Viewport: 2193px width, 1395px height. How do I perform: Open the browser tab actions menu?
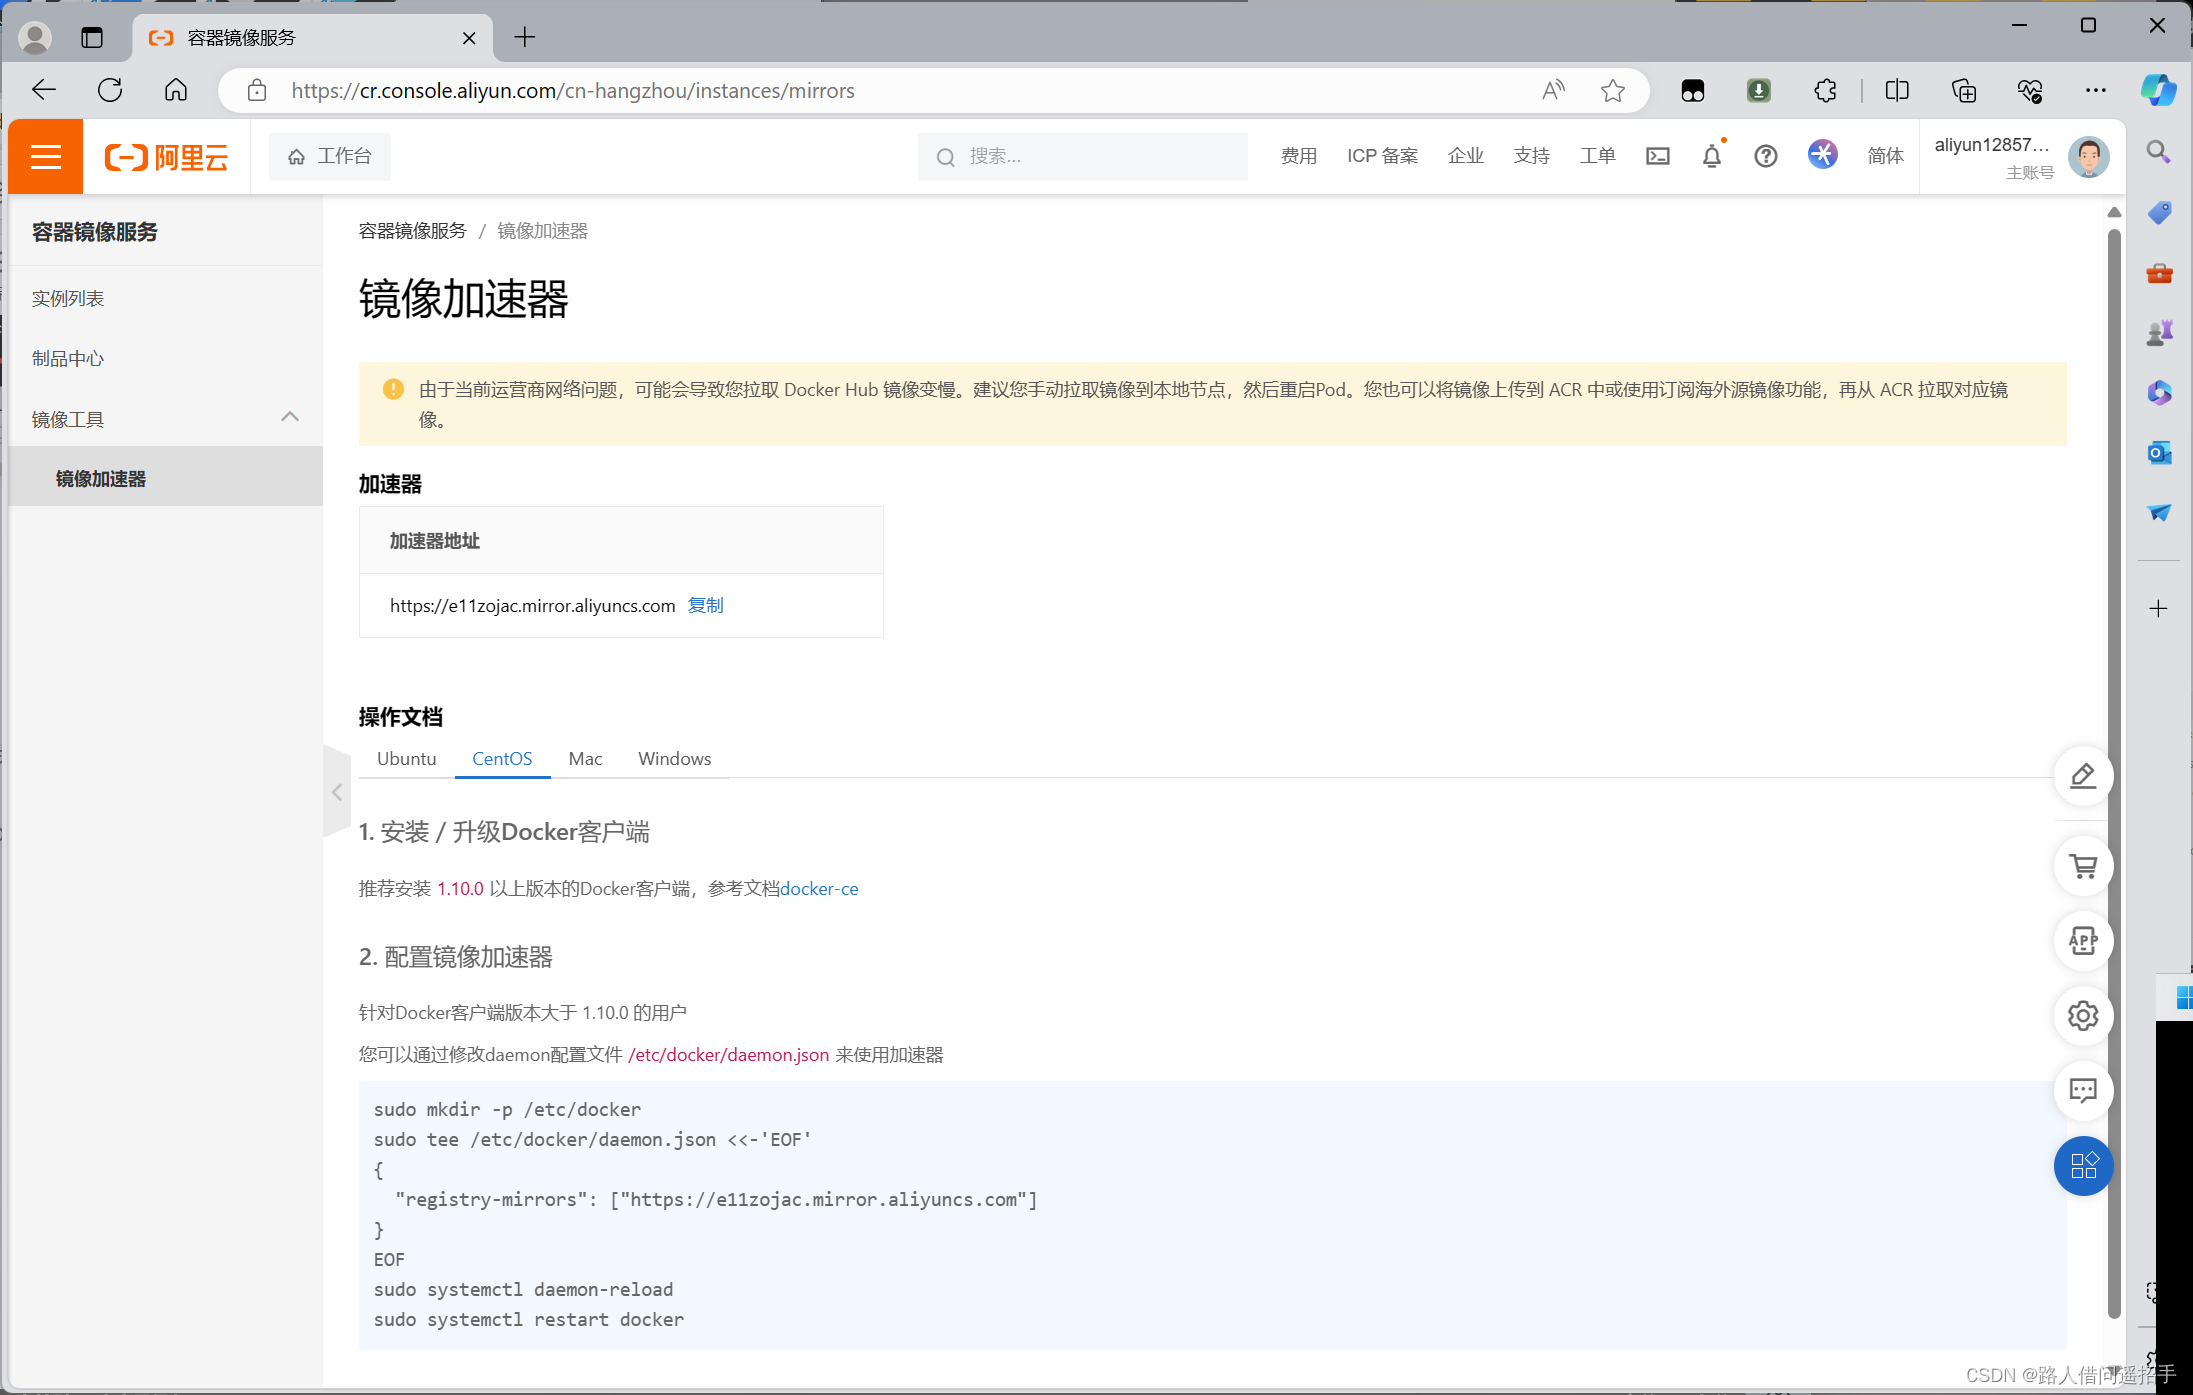point(92,38)
